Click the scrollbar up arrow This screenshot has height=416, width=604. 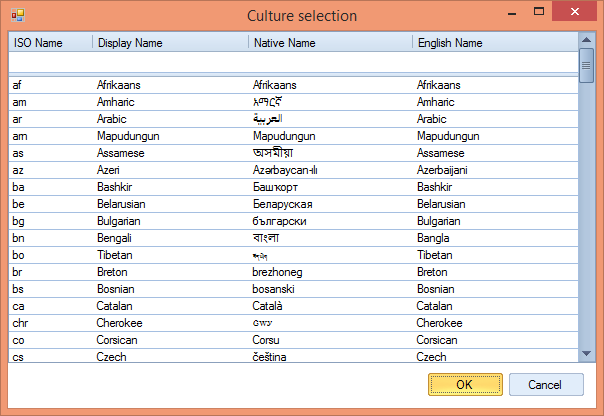click(586, 40)
